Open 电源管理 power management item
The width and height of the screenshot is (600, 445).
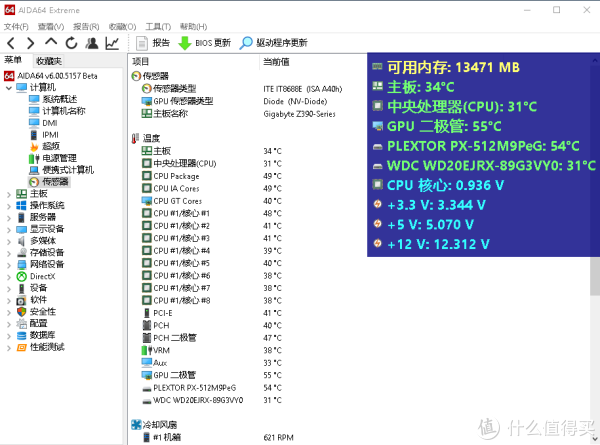click(x=53, y=158)
